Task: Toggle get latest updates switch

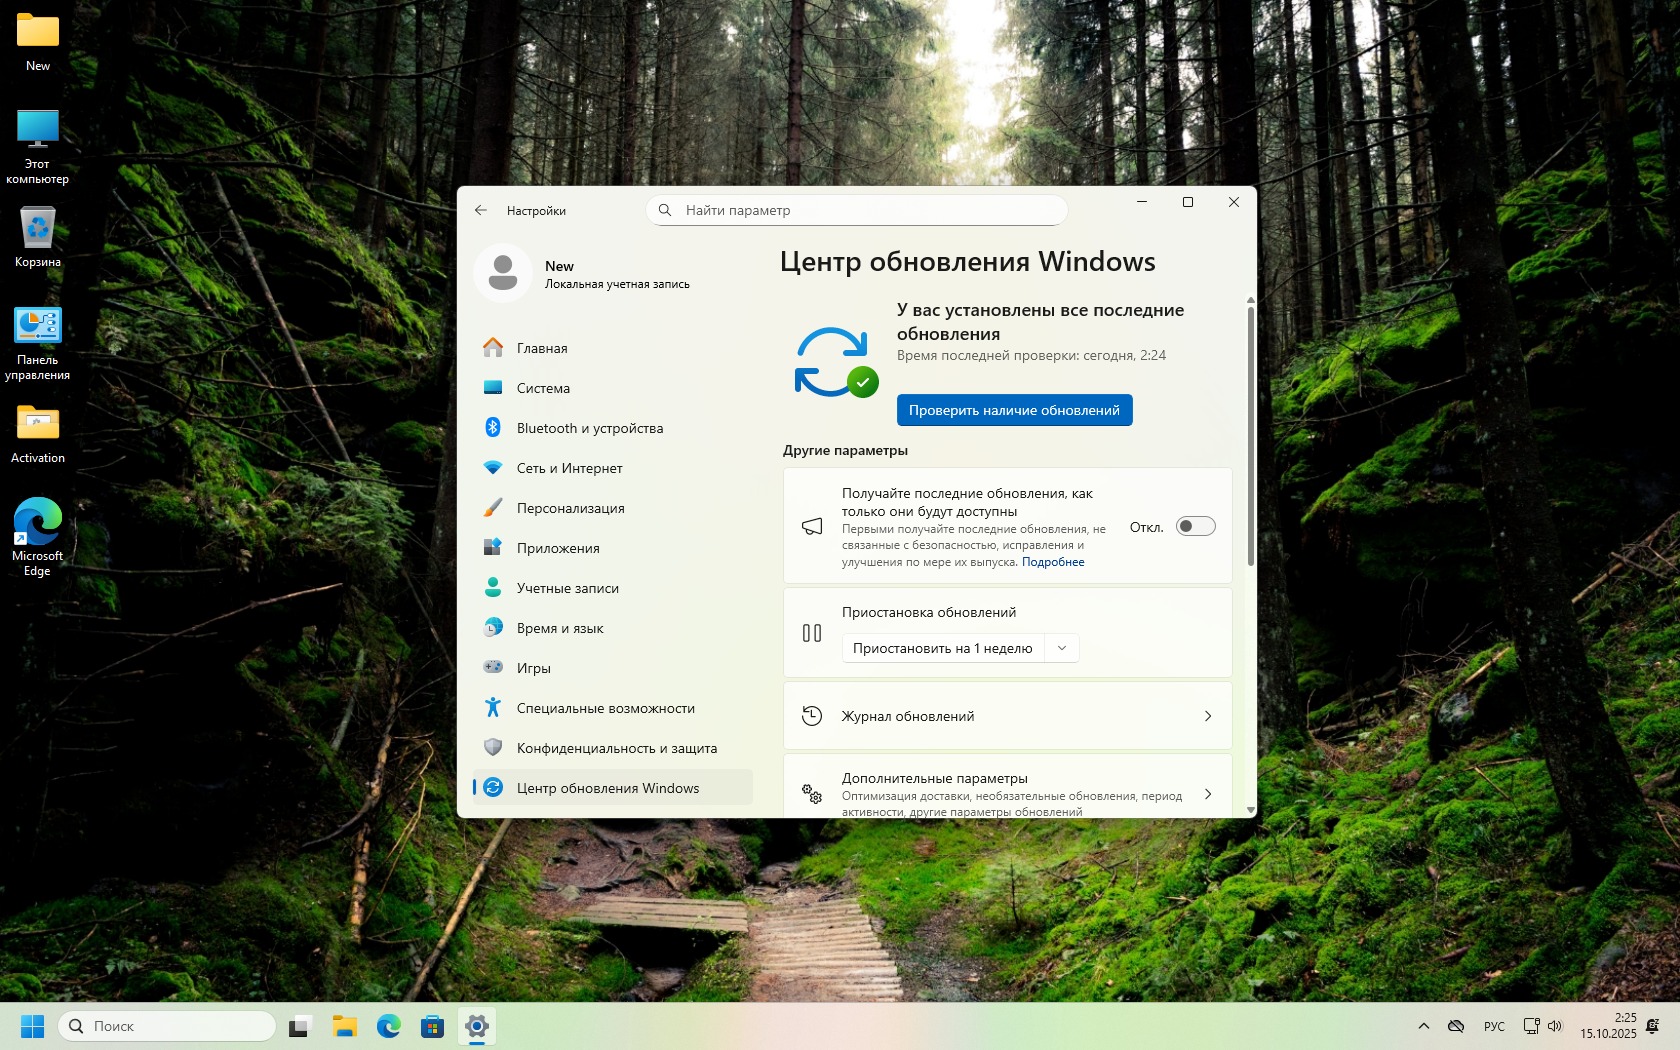Action: click(x=1195, y=526)
